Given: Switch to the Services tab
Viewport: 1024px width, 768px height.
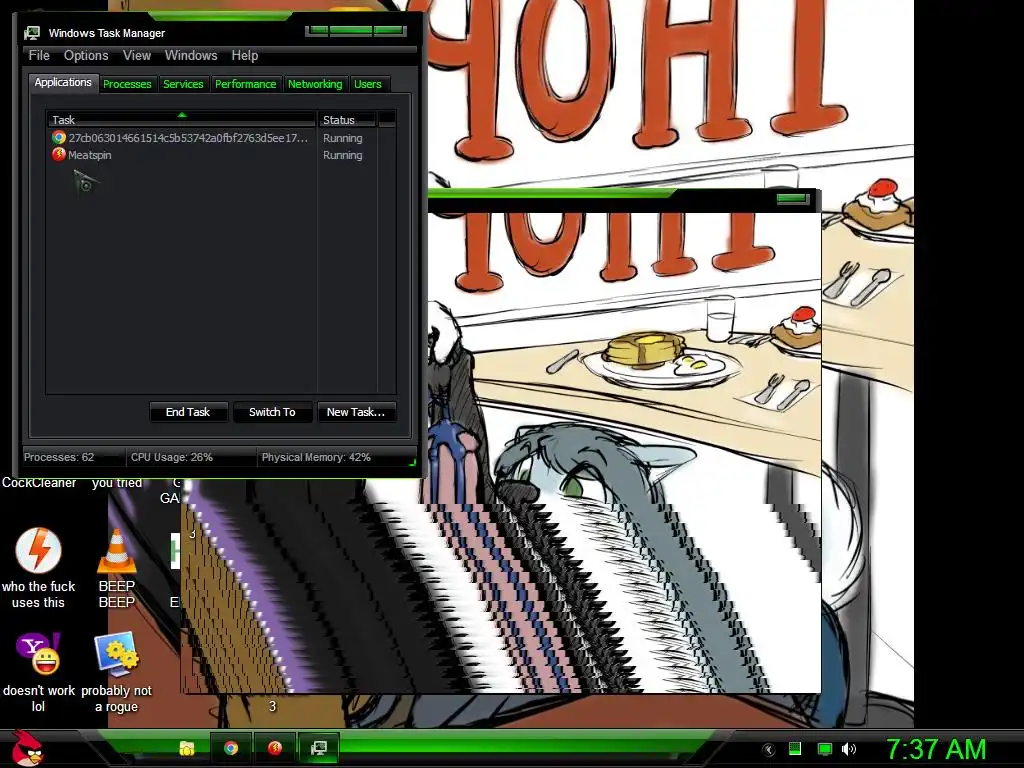Looking at the screenshot, I should coord(183,84).
